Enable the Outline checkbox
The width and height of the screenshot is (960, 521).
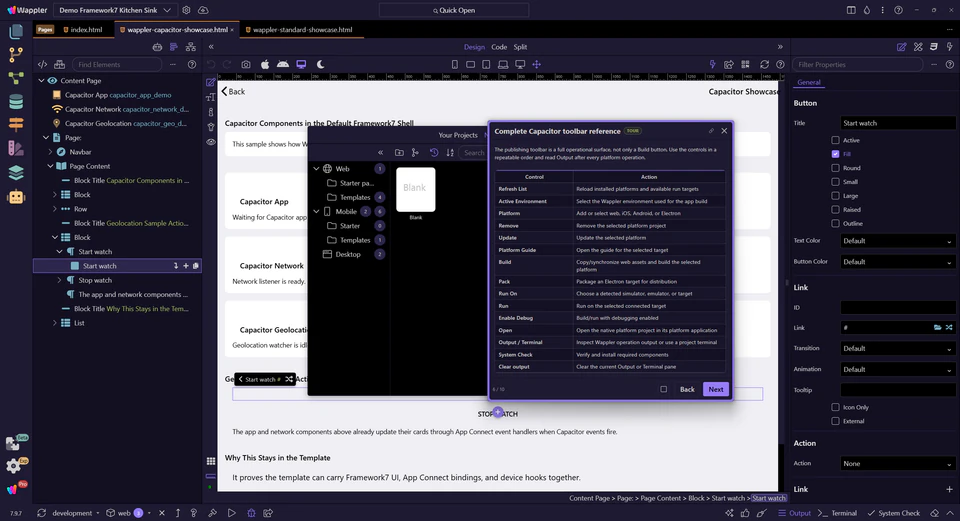point(835,223)
